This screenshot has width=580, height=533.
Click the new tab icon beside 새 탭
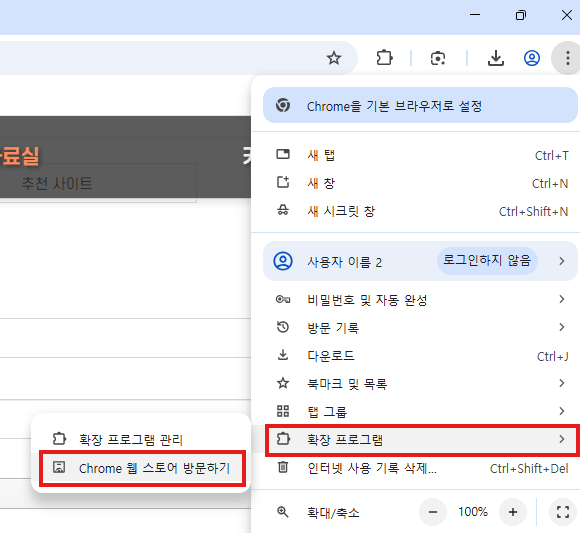[283, 154]
